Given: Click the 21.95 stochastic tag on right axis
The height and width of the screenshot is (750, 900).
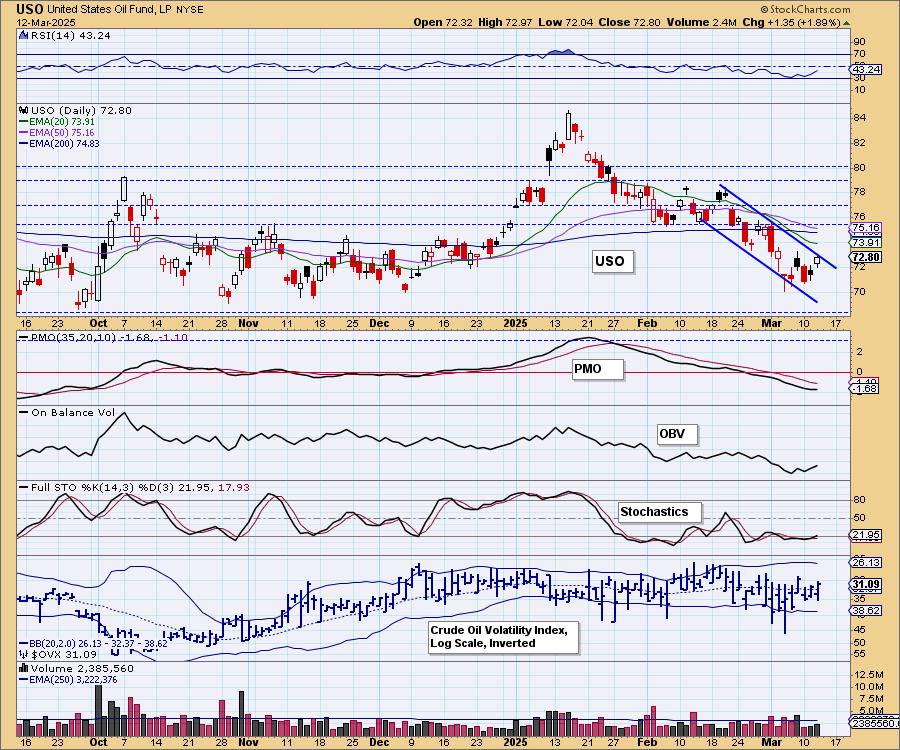Looking at the screenshot, I should tap(866, 535).
